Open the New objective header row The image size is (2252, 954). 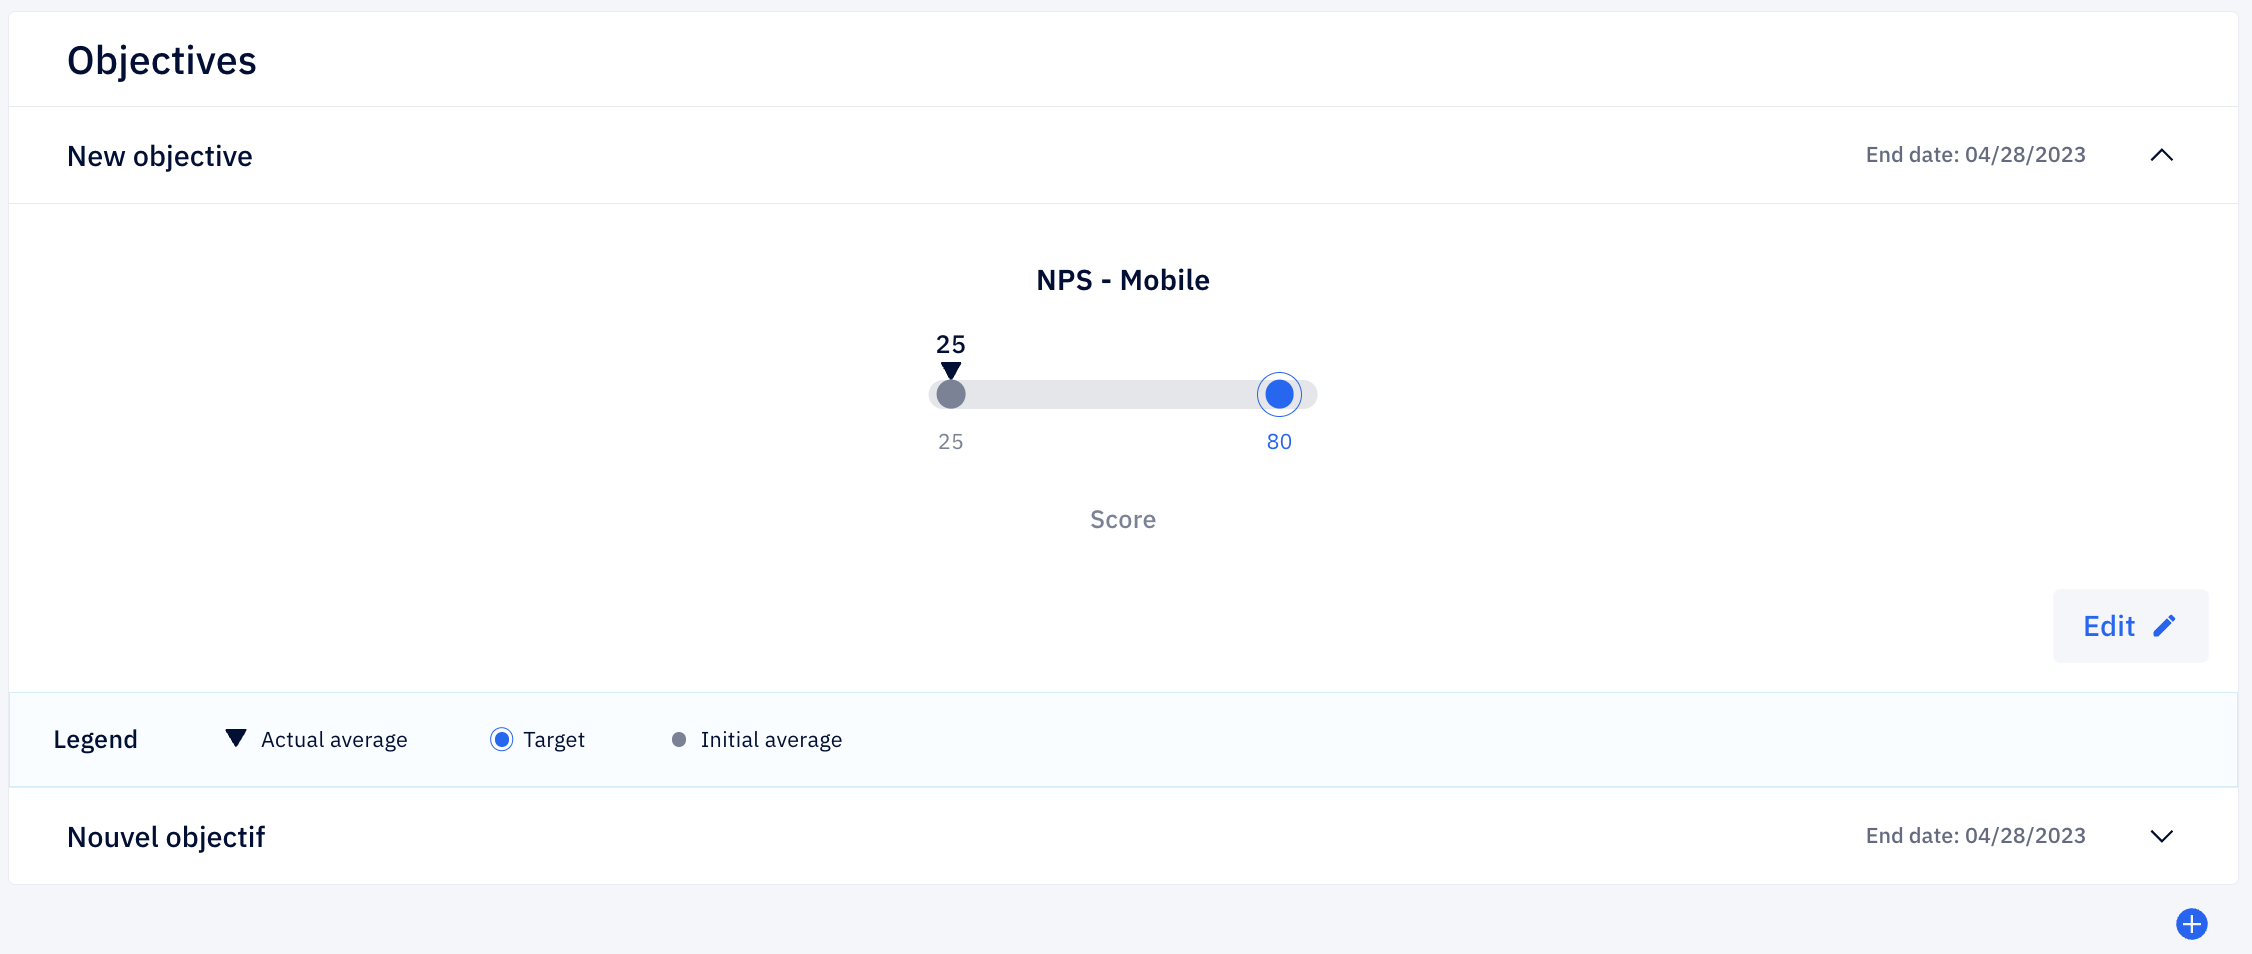1123,155
